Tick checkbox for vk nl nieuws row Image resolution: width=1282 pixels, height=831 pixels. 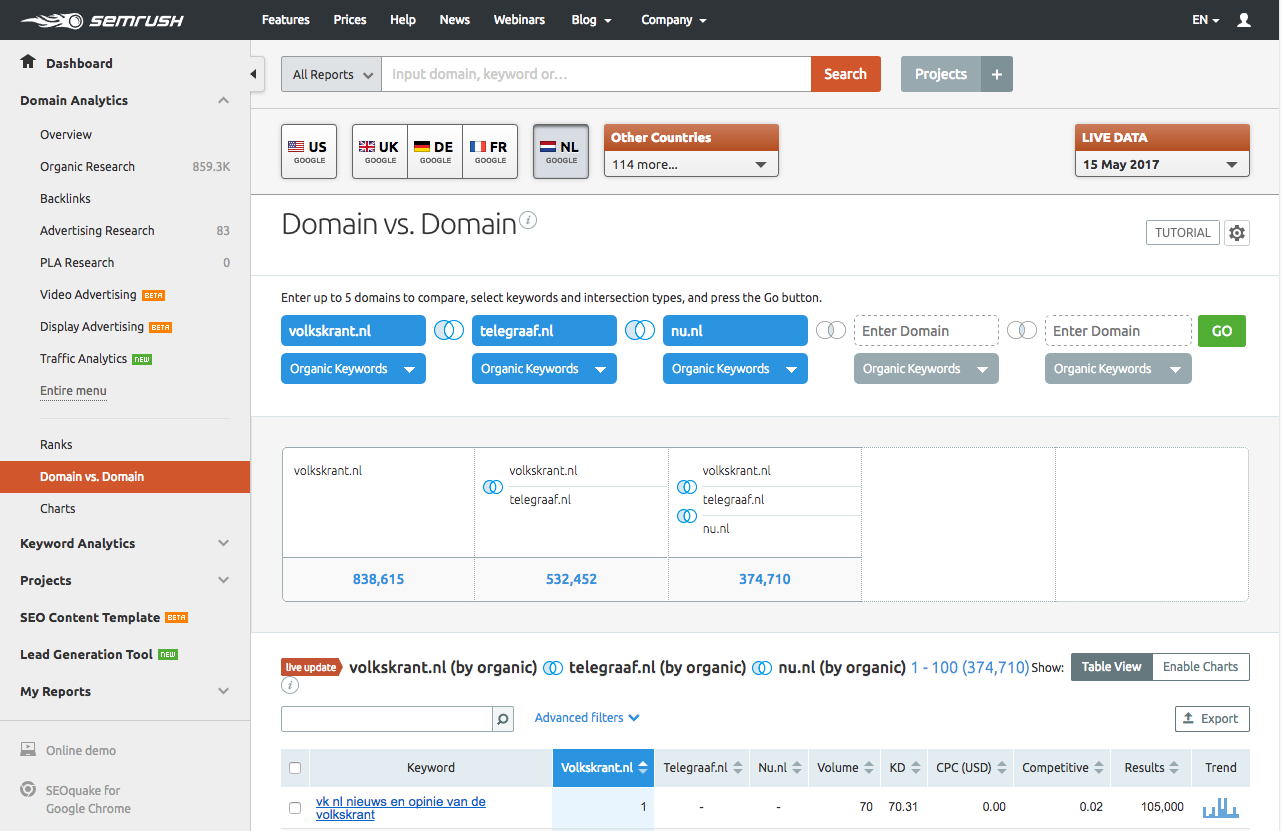[x=295, y=808]
